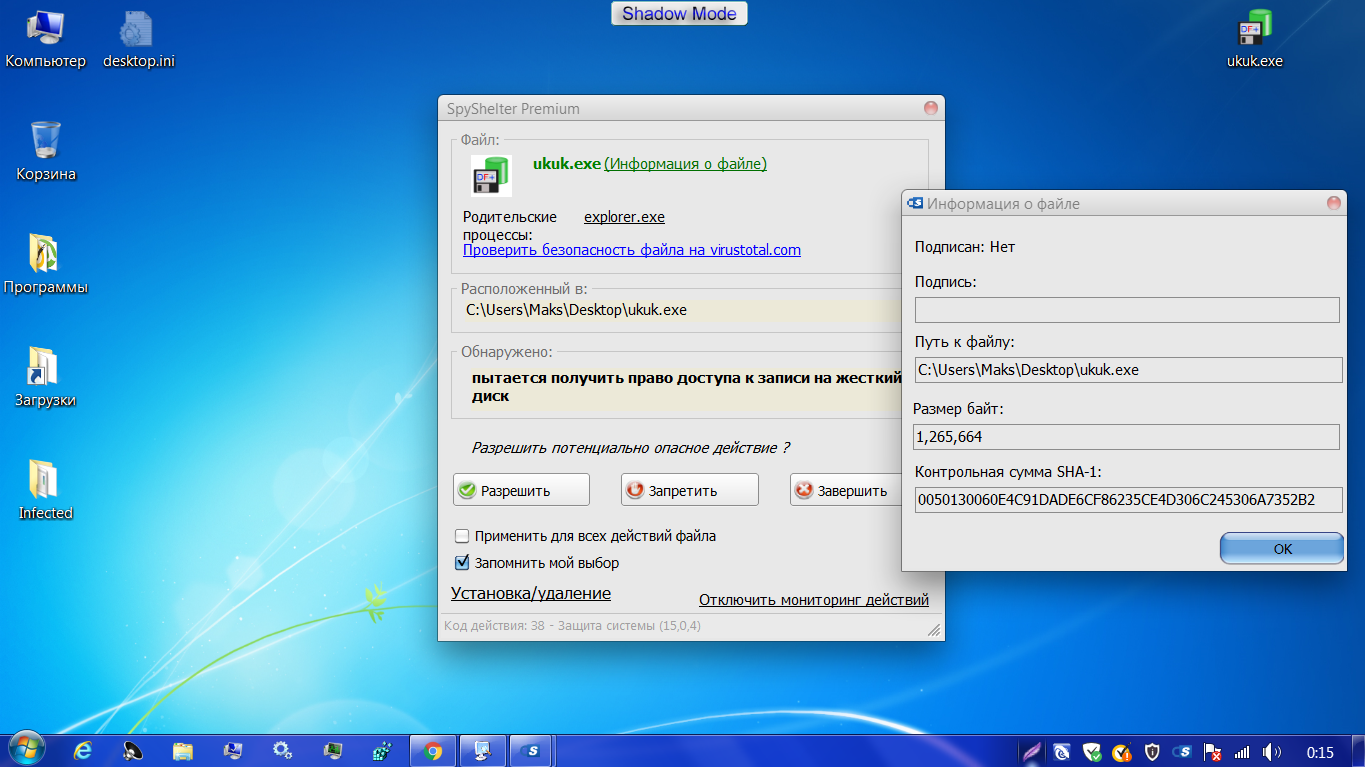
Task: Enable 'Применить для всех действий файла' checkbox
Action: tap(462, 536)
